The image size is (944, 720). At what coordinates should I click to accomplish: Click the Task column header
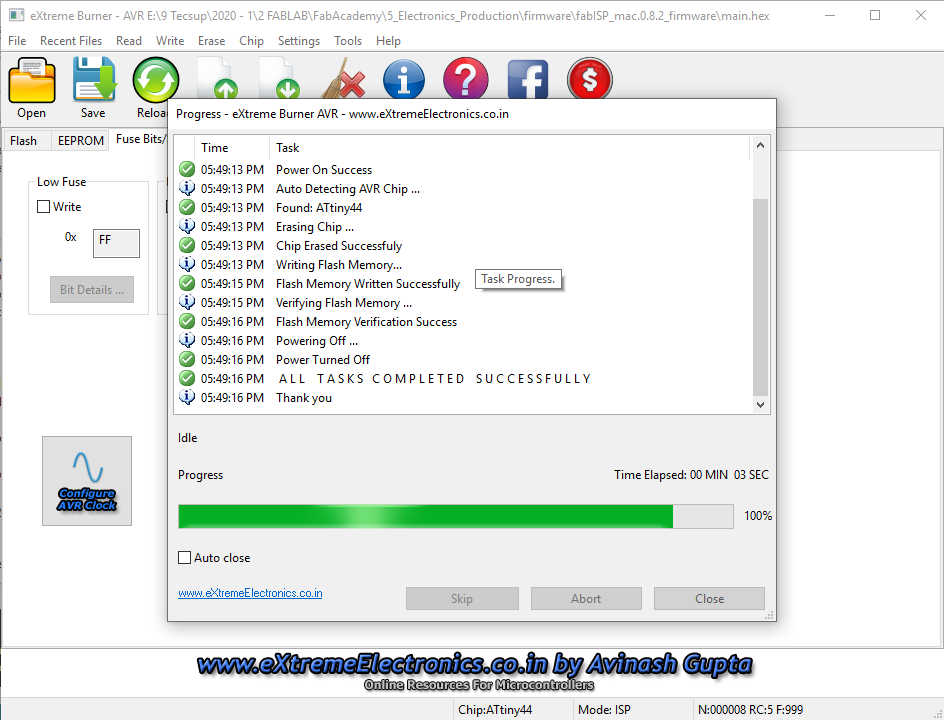point(509,147)
